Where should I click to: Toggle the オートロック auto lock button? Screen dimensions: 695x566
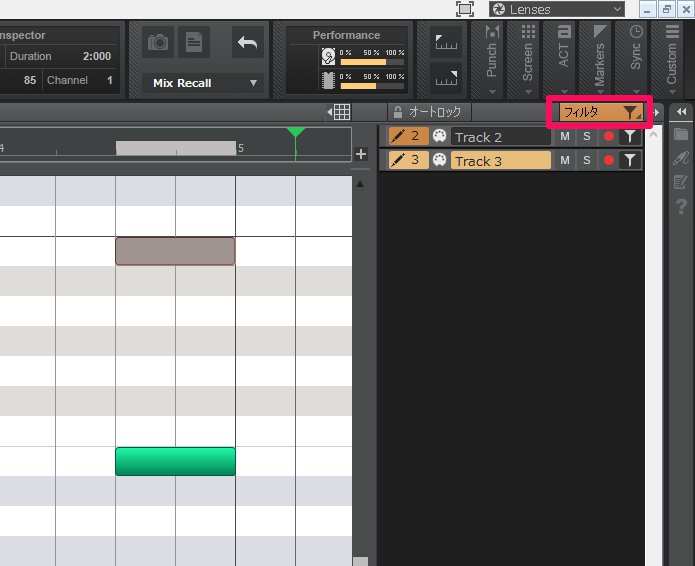point(429,112)
